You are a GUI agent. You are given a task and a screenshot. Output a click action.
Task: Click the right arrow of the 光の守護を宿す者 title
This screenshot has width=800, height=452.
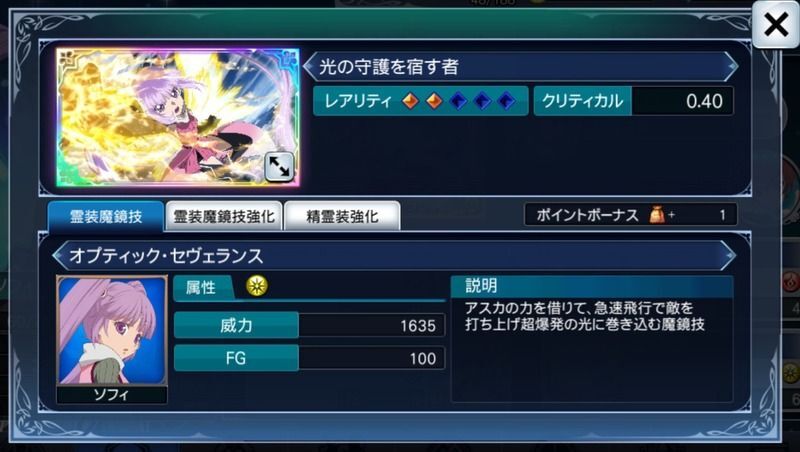point(732,66)
